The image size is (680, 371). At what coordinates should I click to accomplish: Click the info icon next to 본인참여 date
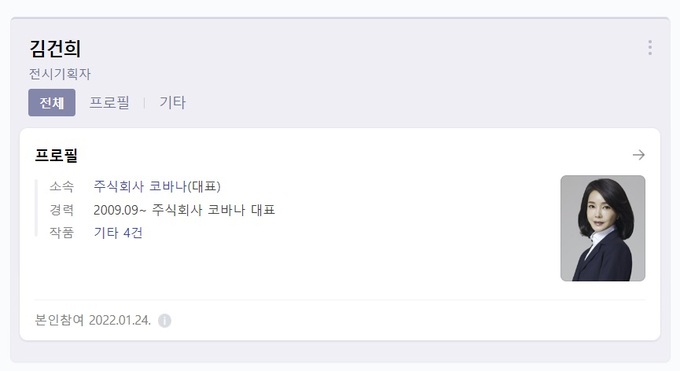click(164, 321)
